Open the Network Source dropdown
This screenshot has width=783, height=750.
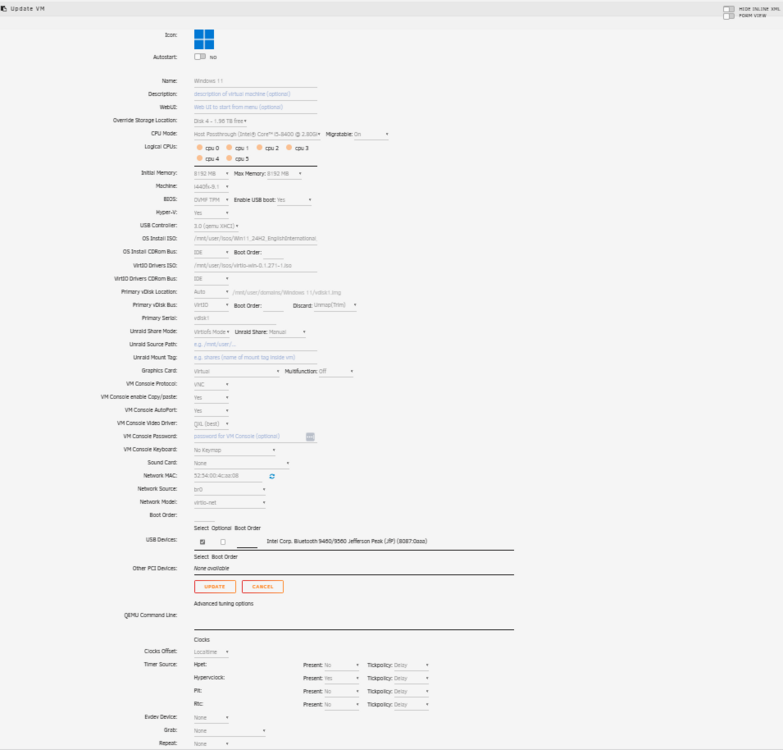[230, 490]
